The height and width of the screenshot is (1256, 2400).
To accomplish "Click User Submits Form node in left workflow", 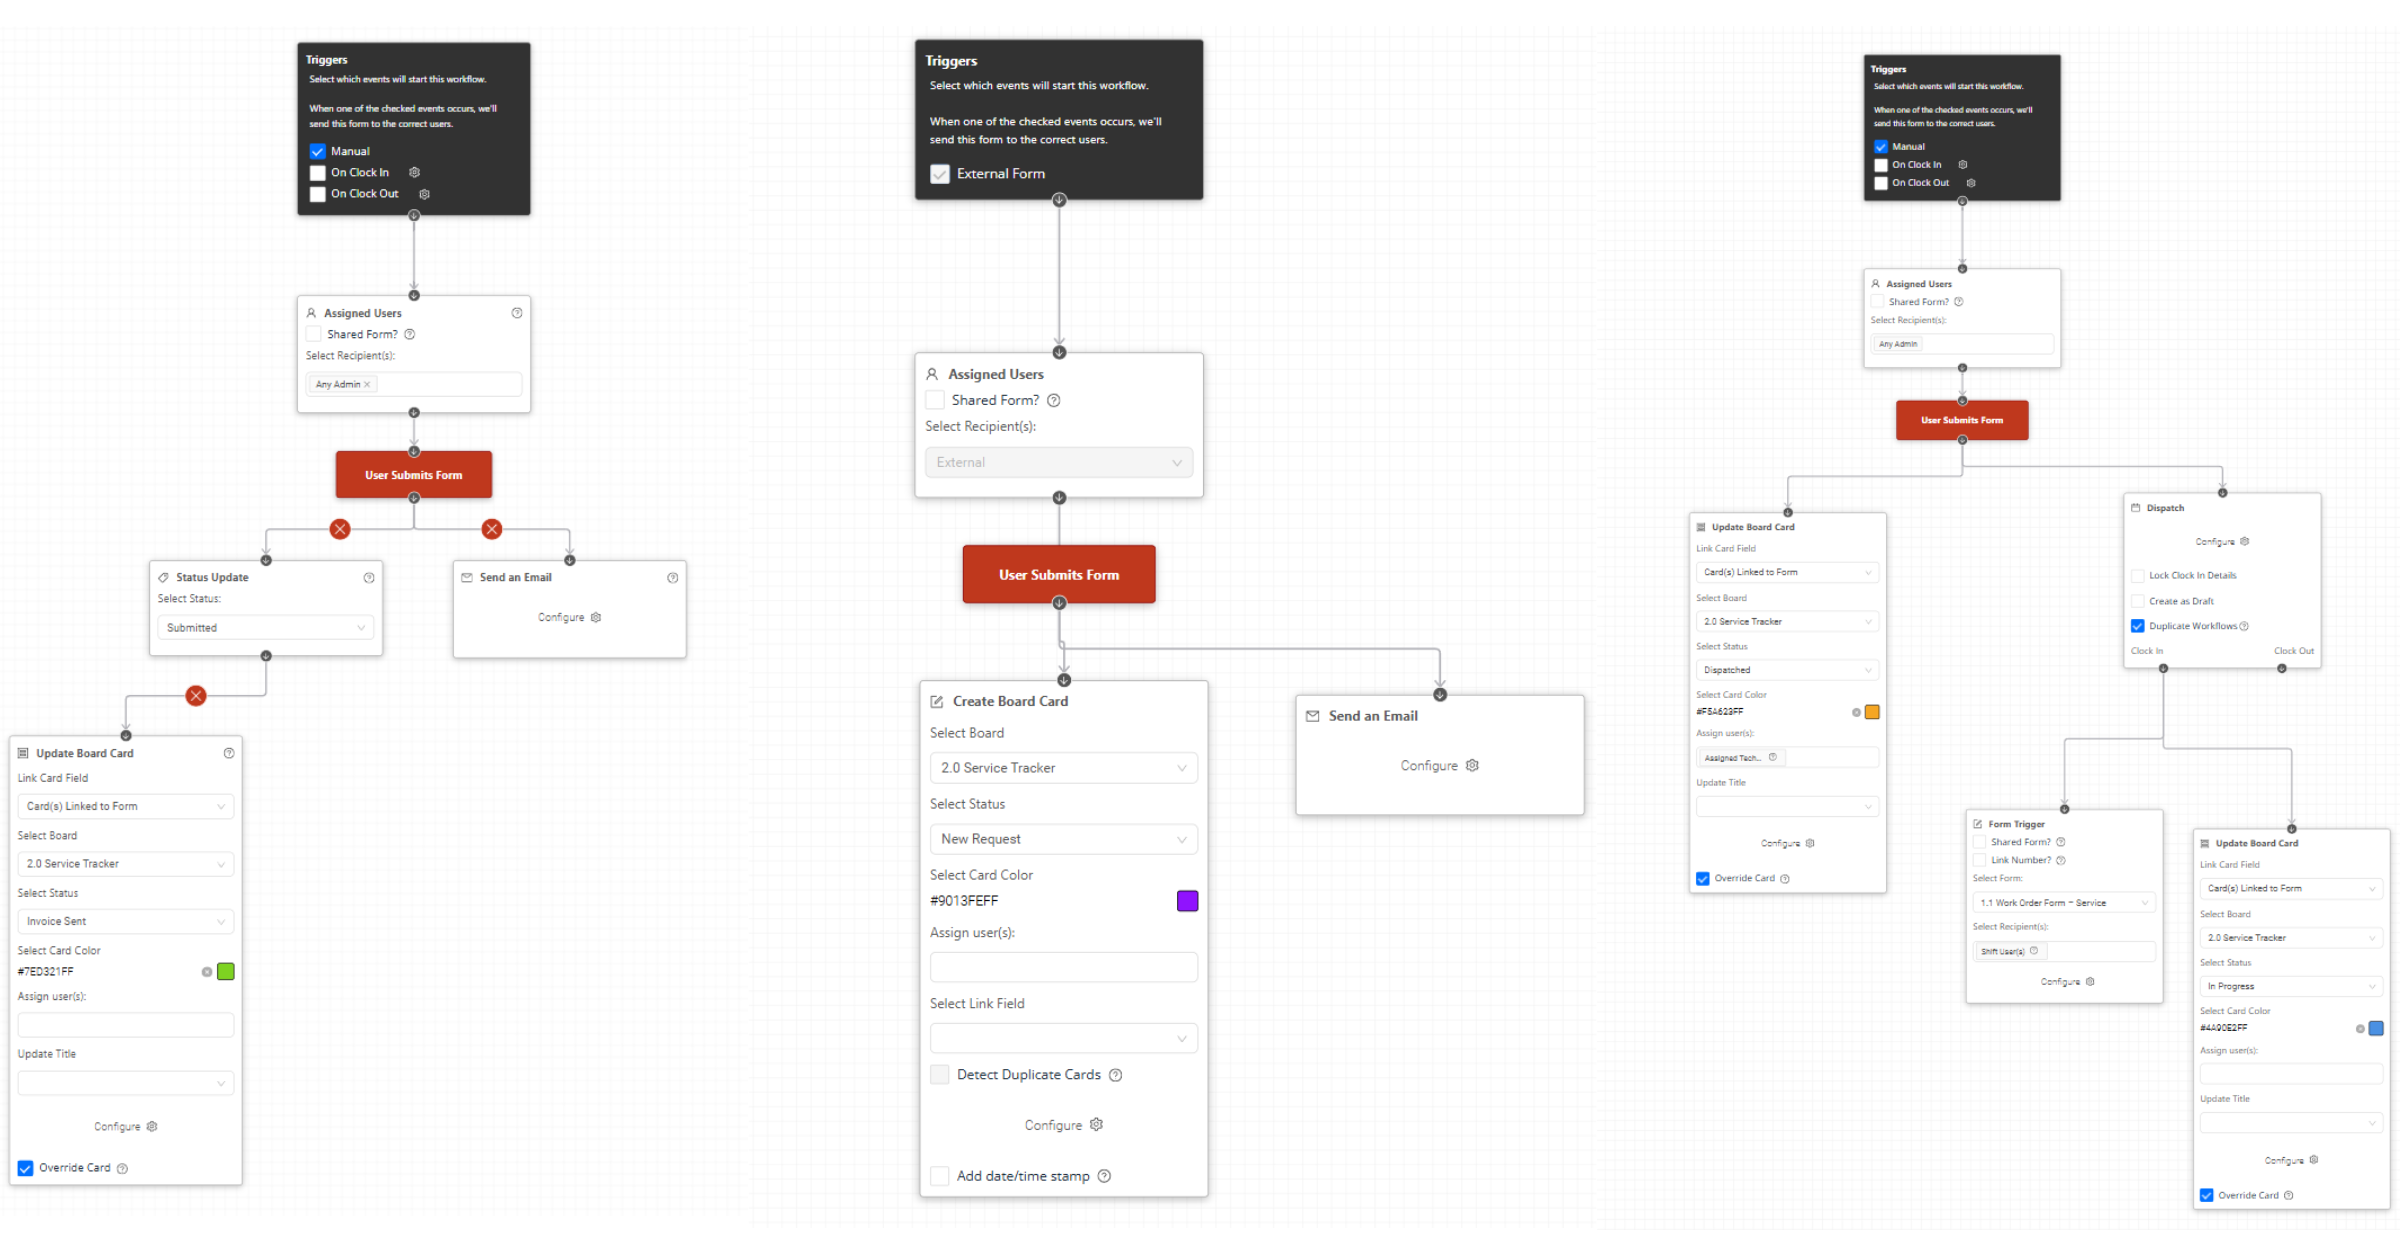I will [x=414, y=475].
